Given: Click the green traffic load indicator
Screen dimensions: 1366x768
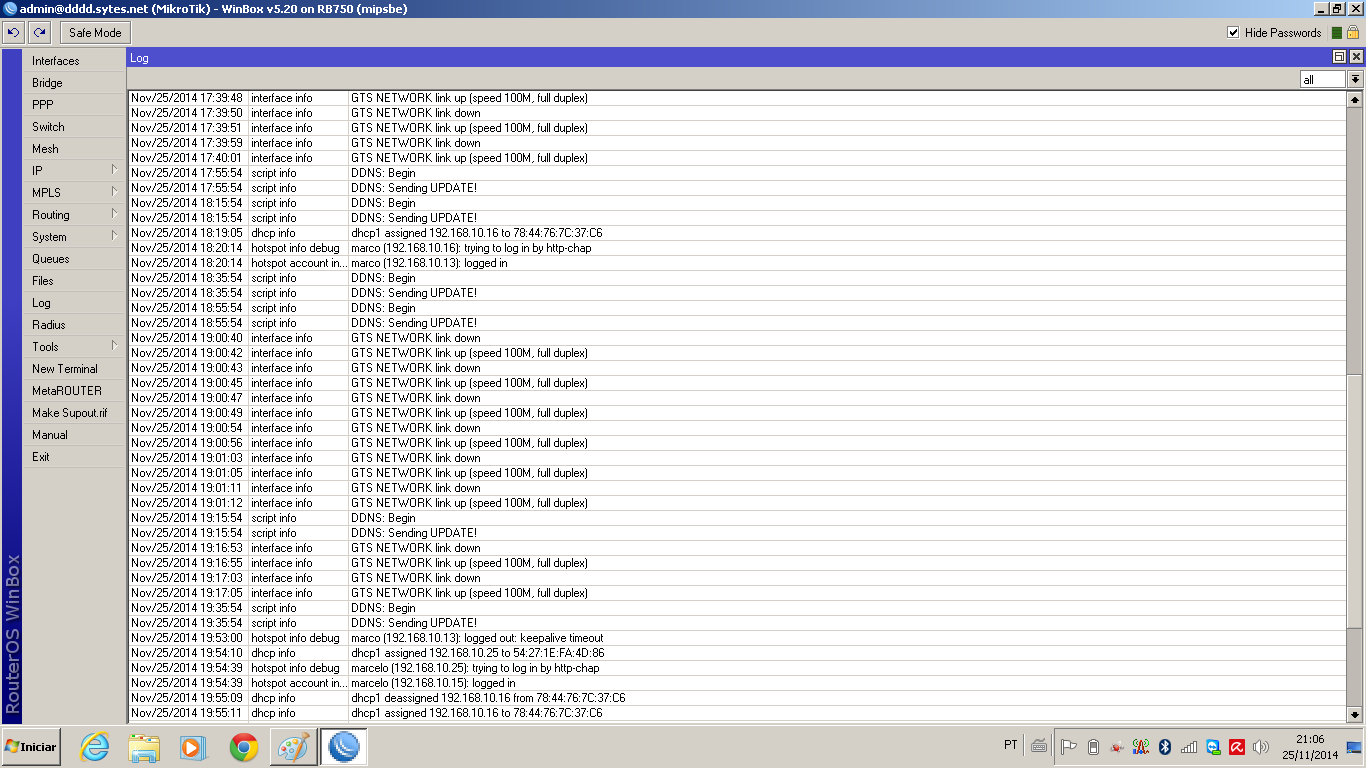Looking at the screenshot, I should [1337, 33].
